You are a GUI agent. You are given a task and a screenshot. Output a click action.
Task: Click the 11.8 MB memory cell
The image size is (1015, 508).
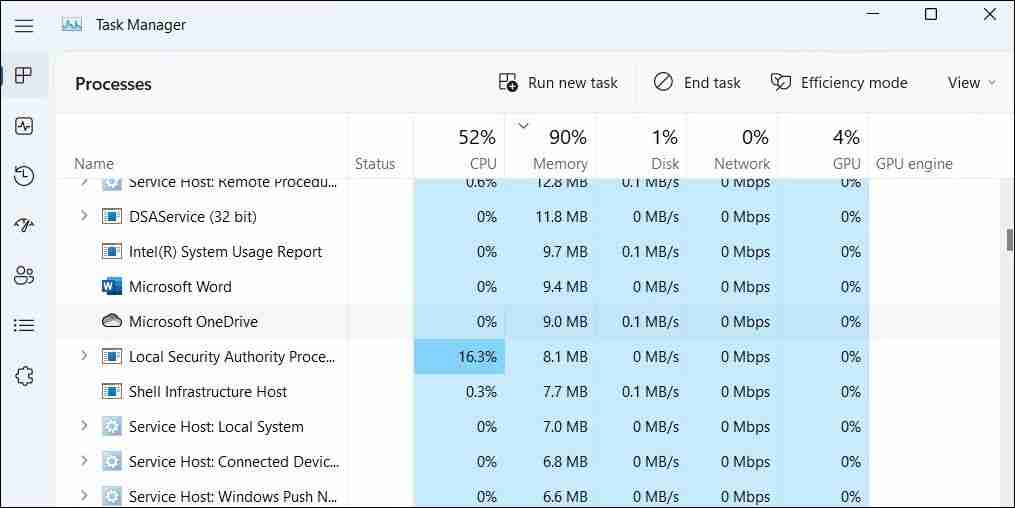tap(550, 217)
